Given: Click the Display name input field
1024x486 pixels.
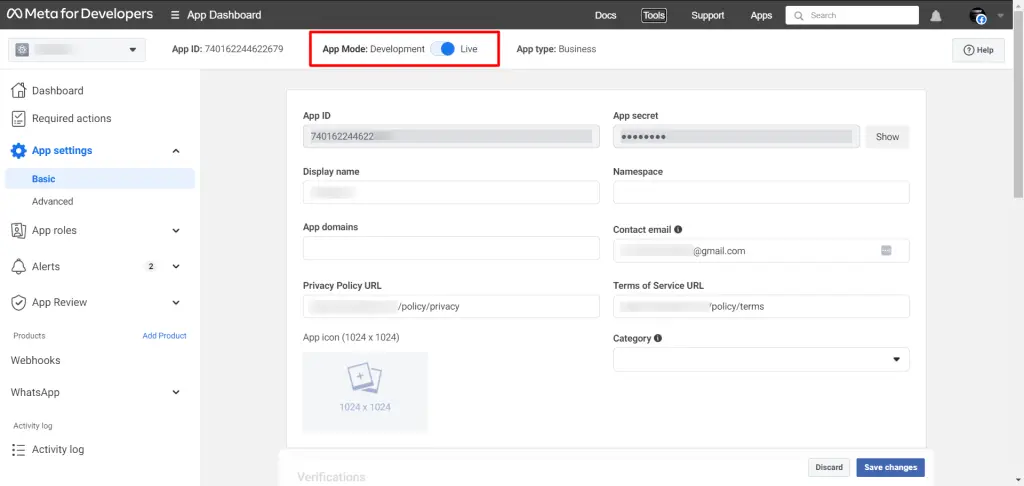Looking at the screenshot, I should 451,192.
